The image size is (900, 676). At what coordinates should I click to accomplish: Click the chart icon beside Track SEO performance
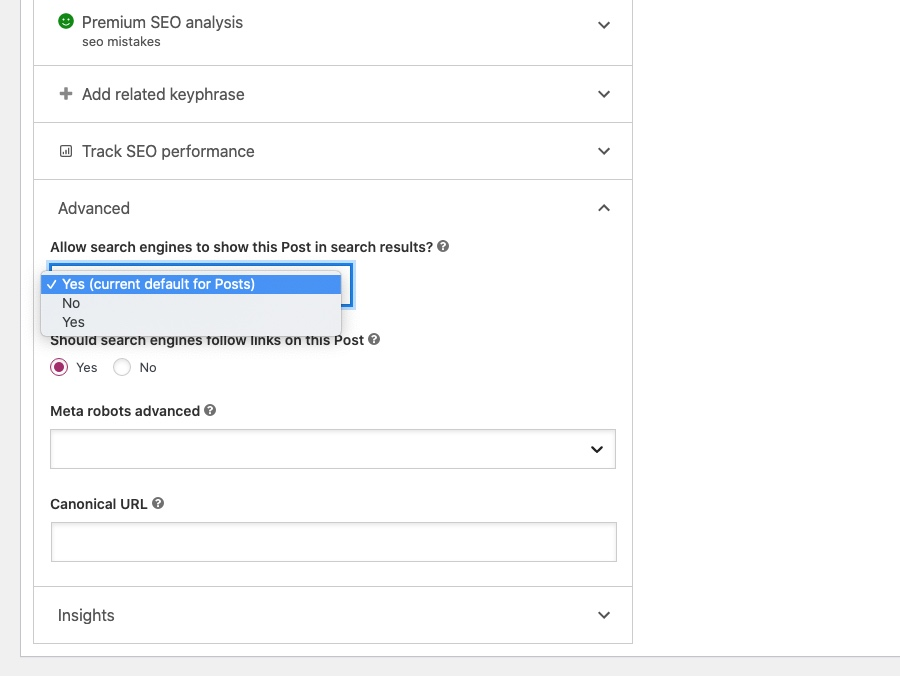[66, 151]
